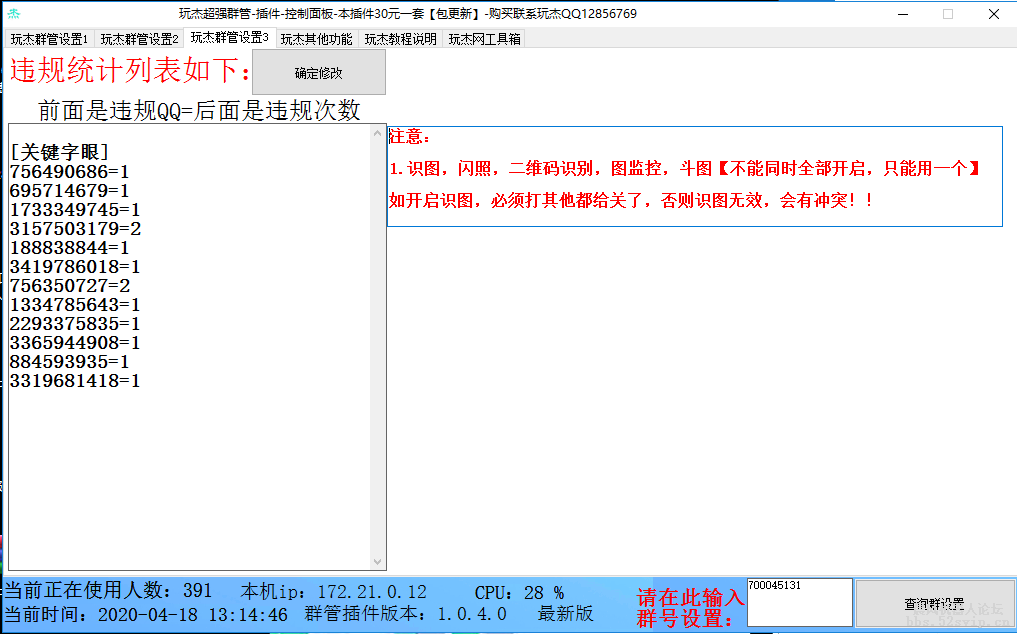
Task: Go to the 玩杰其他功能 tab
Action: [x=316, y=39]
